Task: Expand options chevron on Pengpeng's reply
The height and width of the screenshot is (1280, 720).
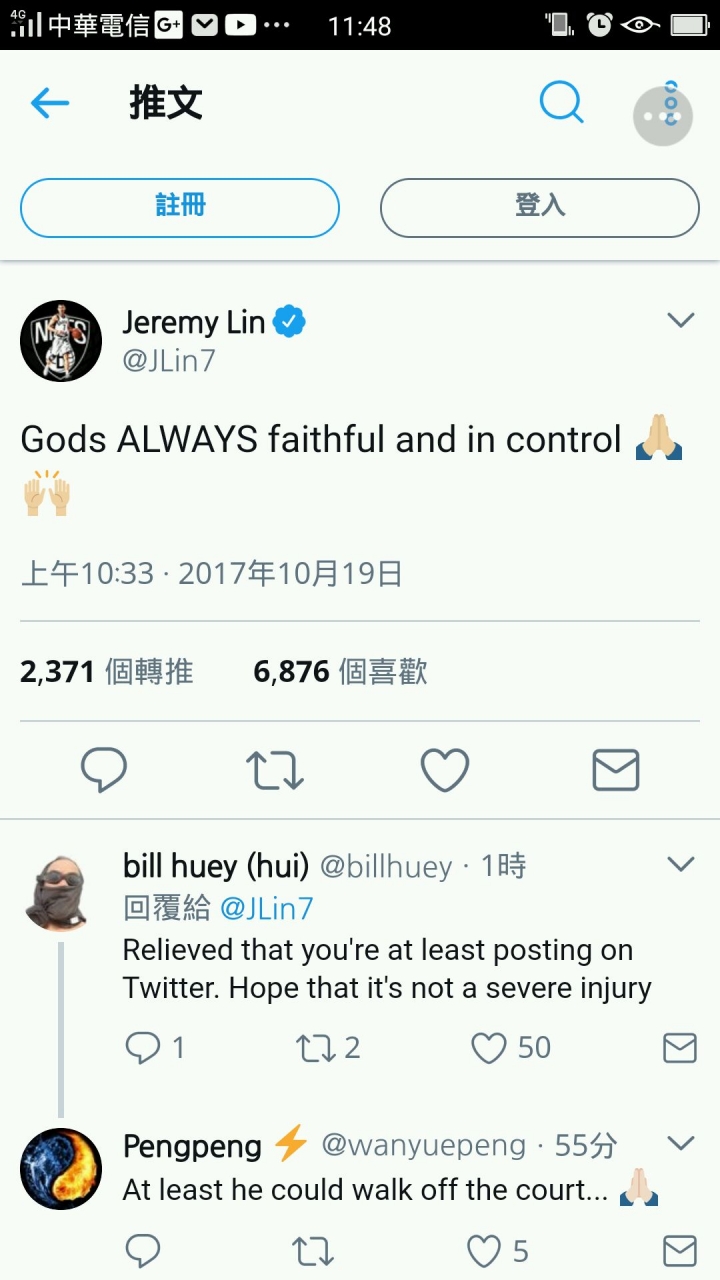Action: [x=681, y=1142]
